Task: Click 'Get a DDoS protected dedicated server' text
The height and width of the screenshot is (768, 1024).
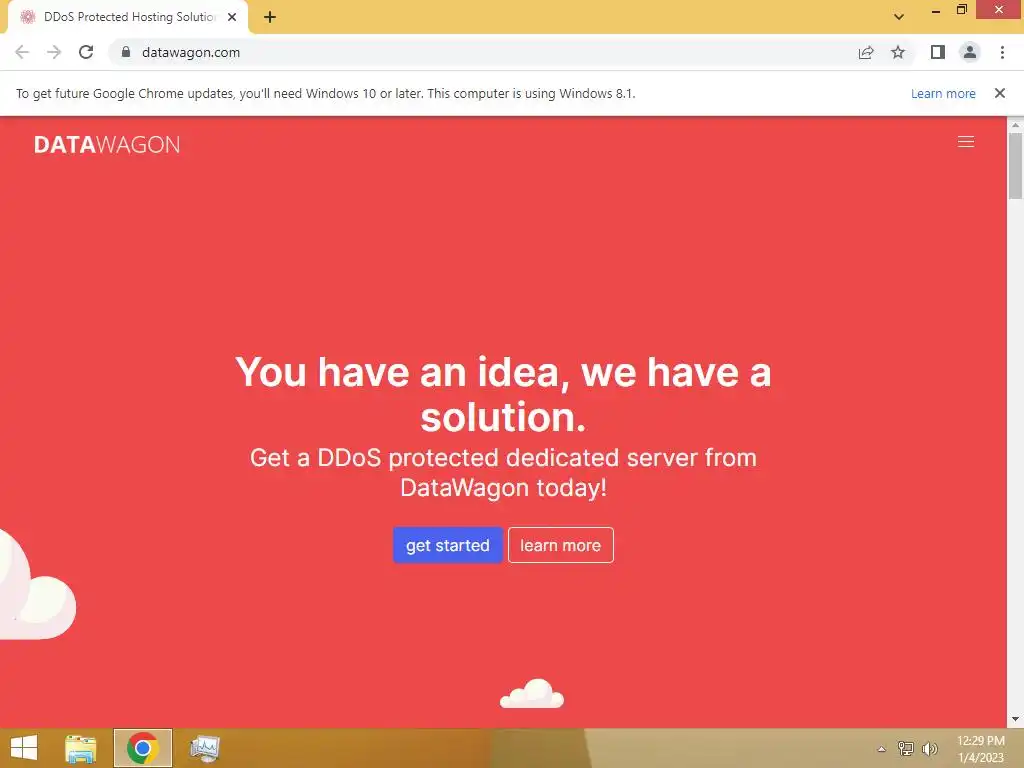Action: (x=503, y=473)
